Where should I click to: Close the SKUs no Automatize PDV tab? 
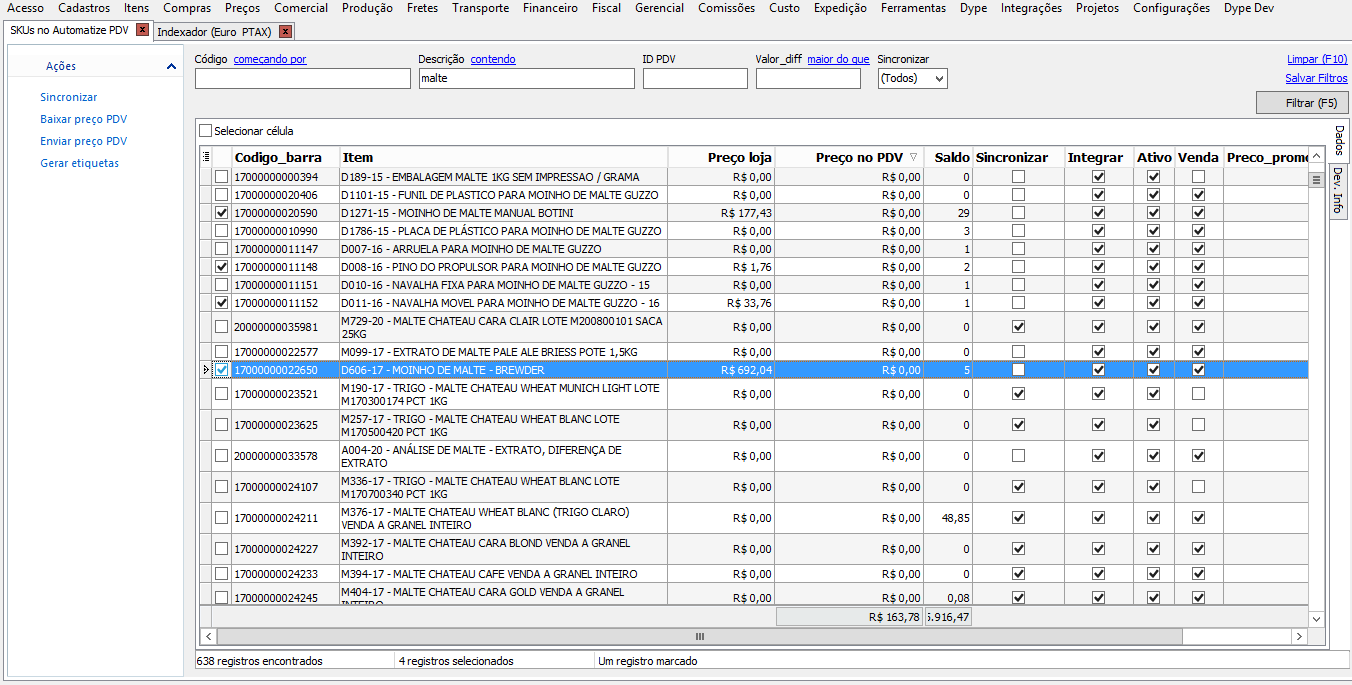(142, 31)
